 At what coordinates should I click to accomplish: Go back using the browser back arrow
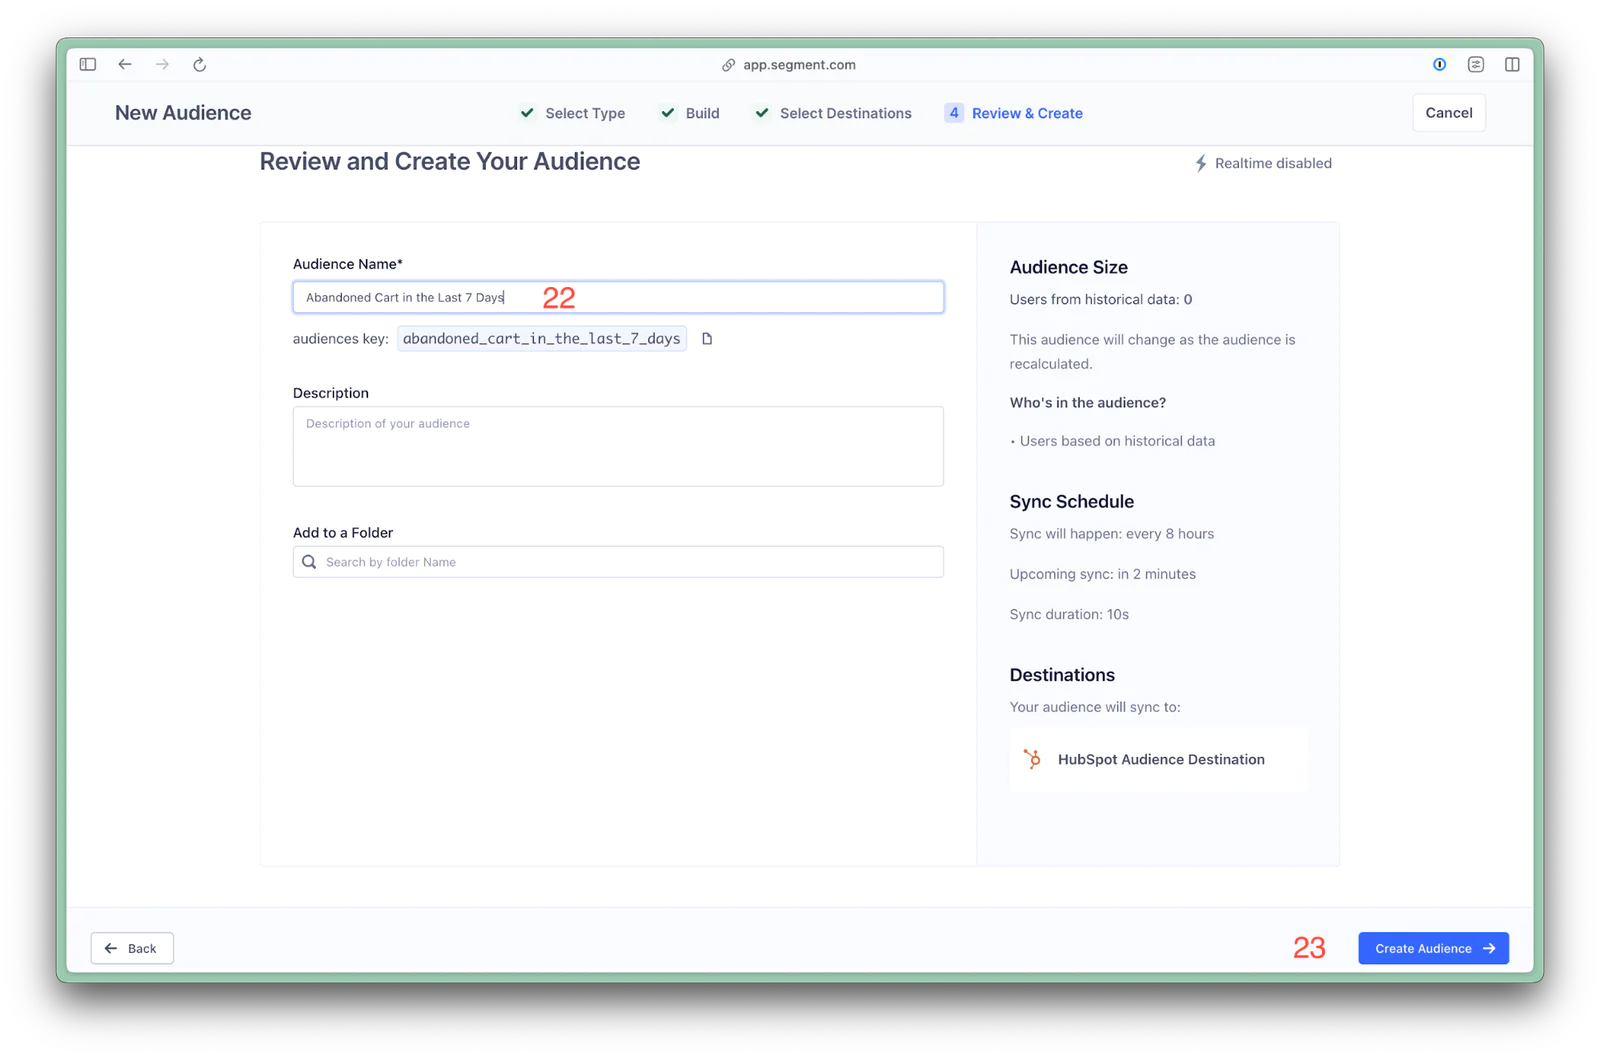(x=125, y=65)
